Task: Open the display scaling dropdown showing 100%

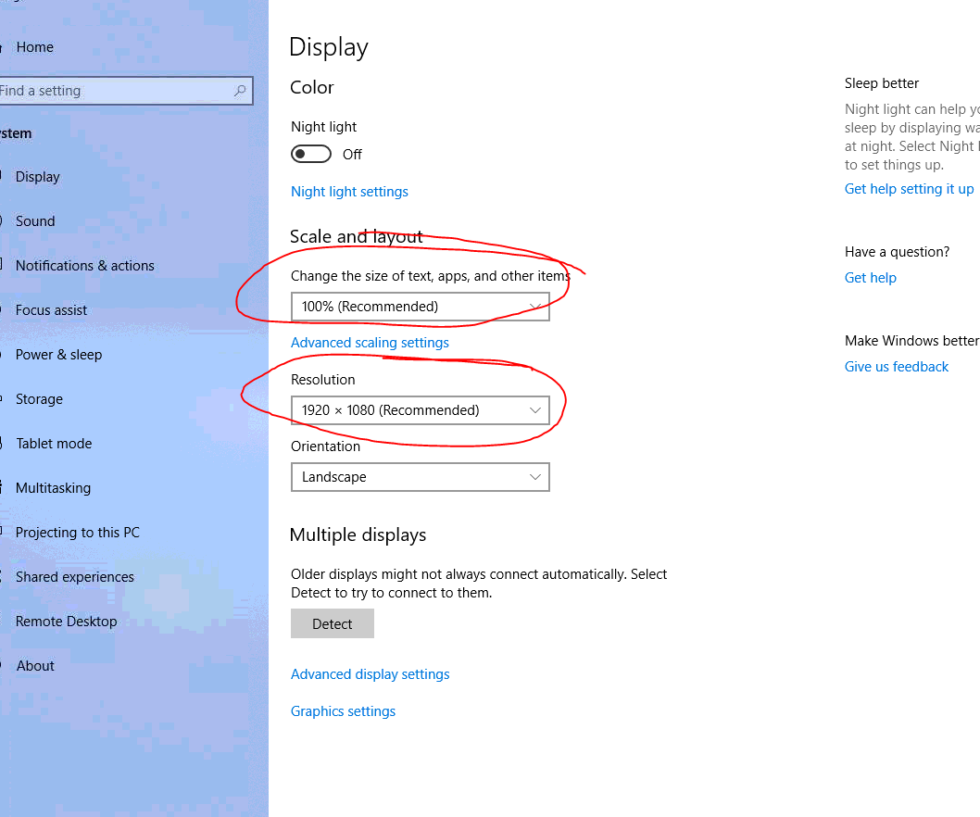Action: (420, 306)
